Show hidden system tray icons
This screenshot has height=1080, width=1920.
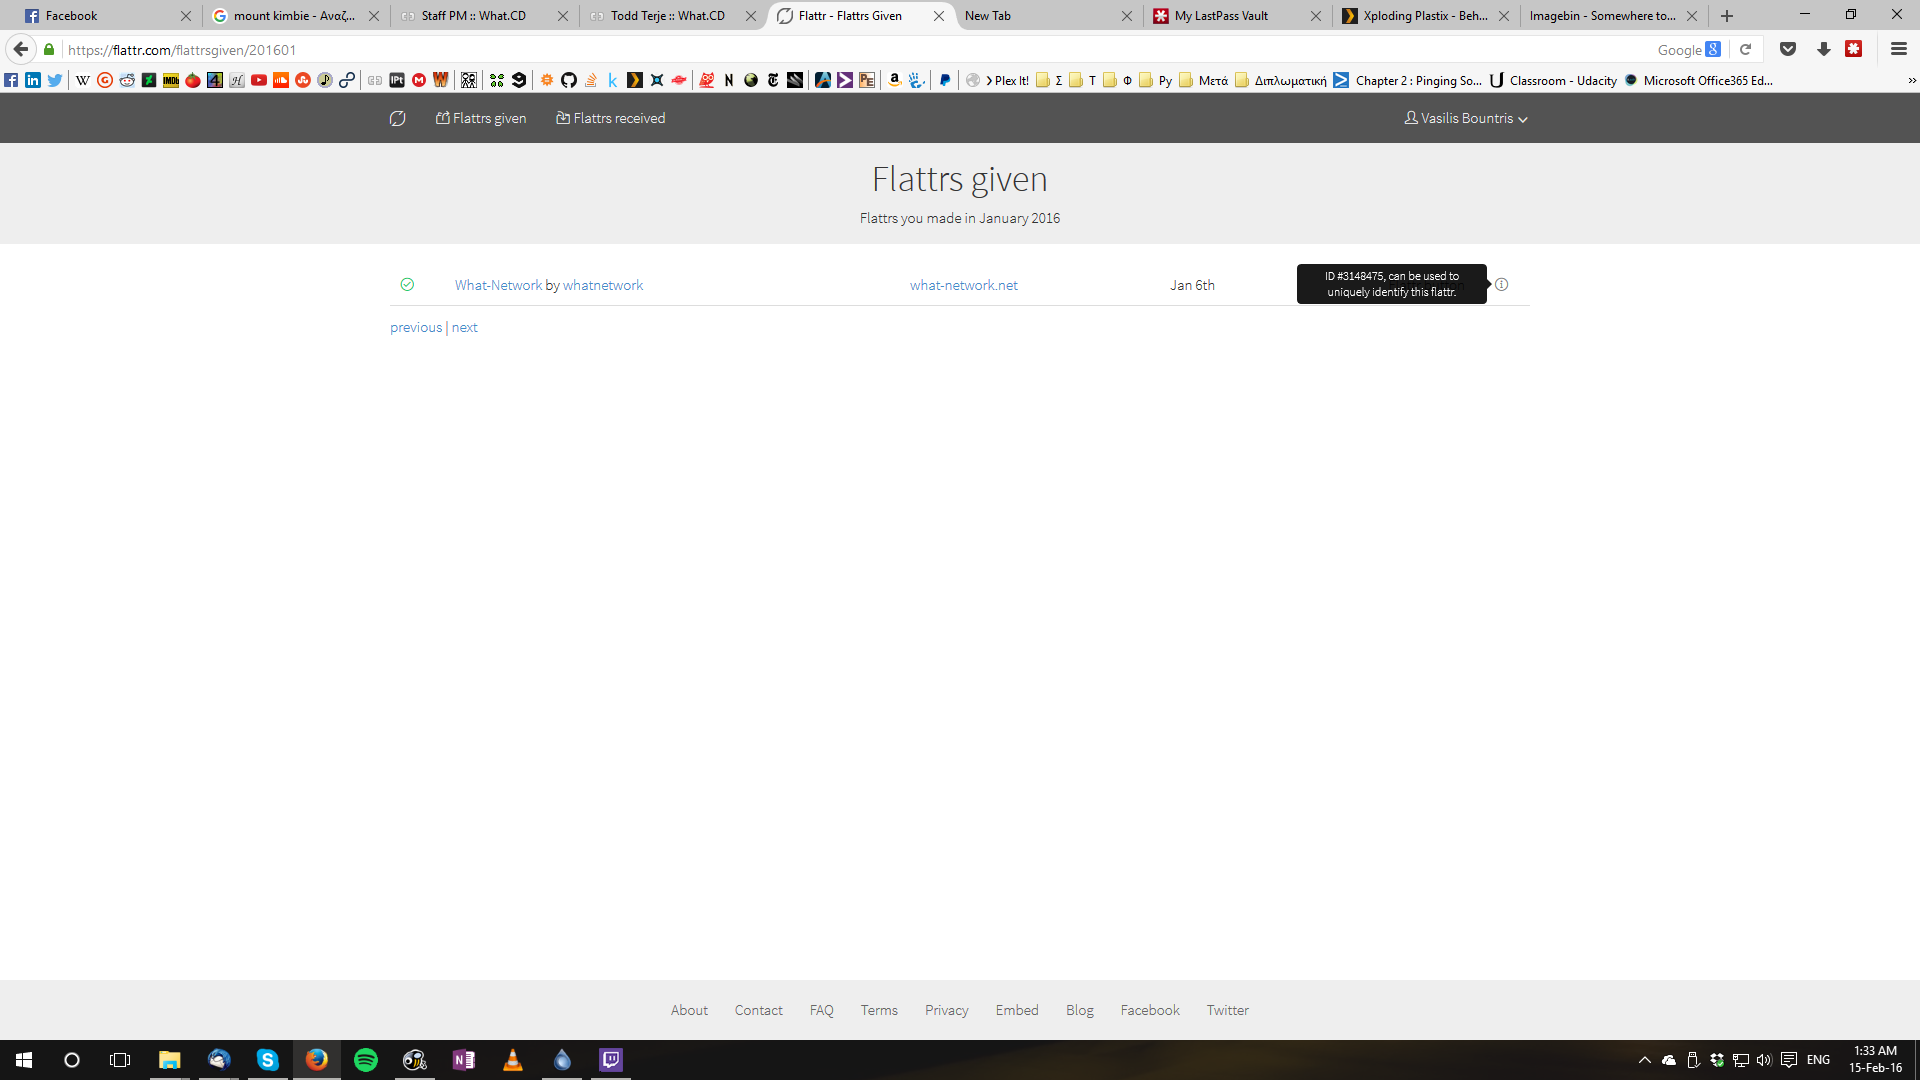coord(1644,1060)
